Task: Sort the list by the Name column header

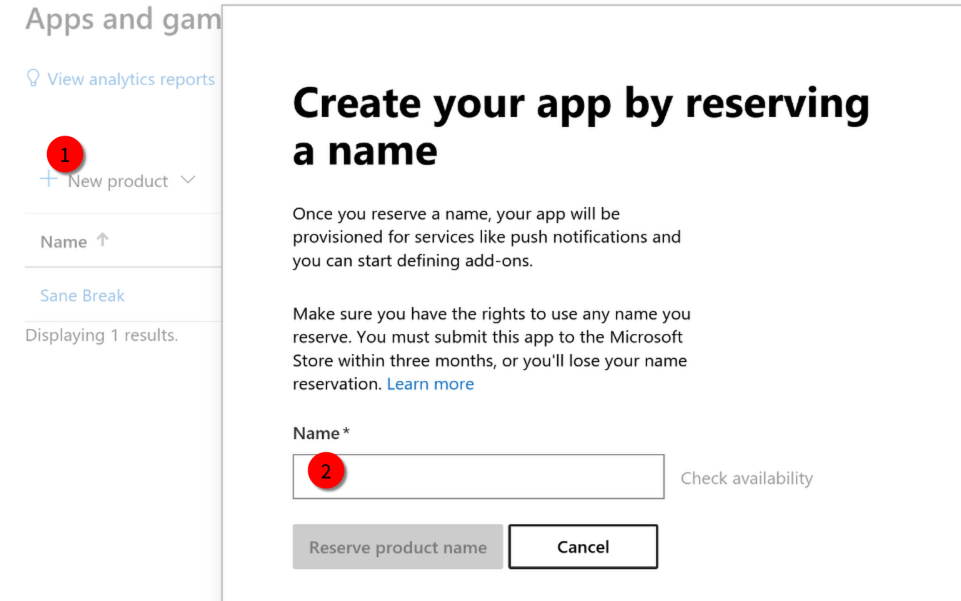Action: 64,242
